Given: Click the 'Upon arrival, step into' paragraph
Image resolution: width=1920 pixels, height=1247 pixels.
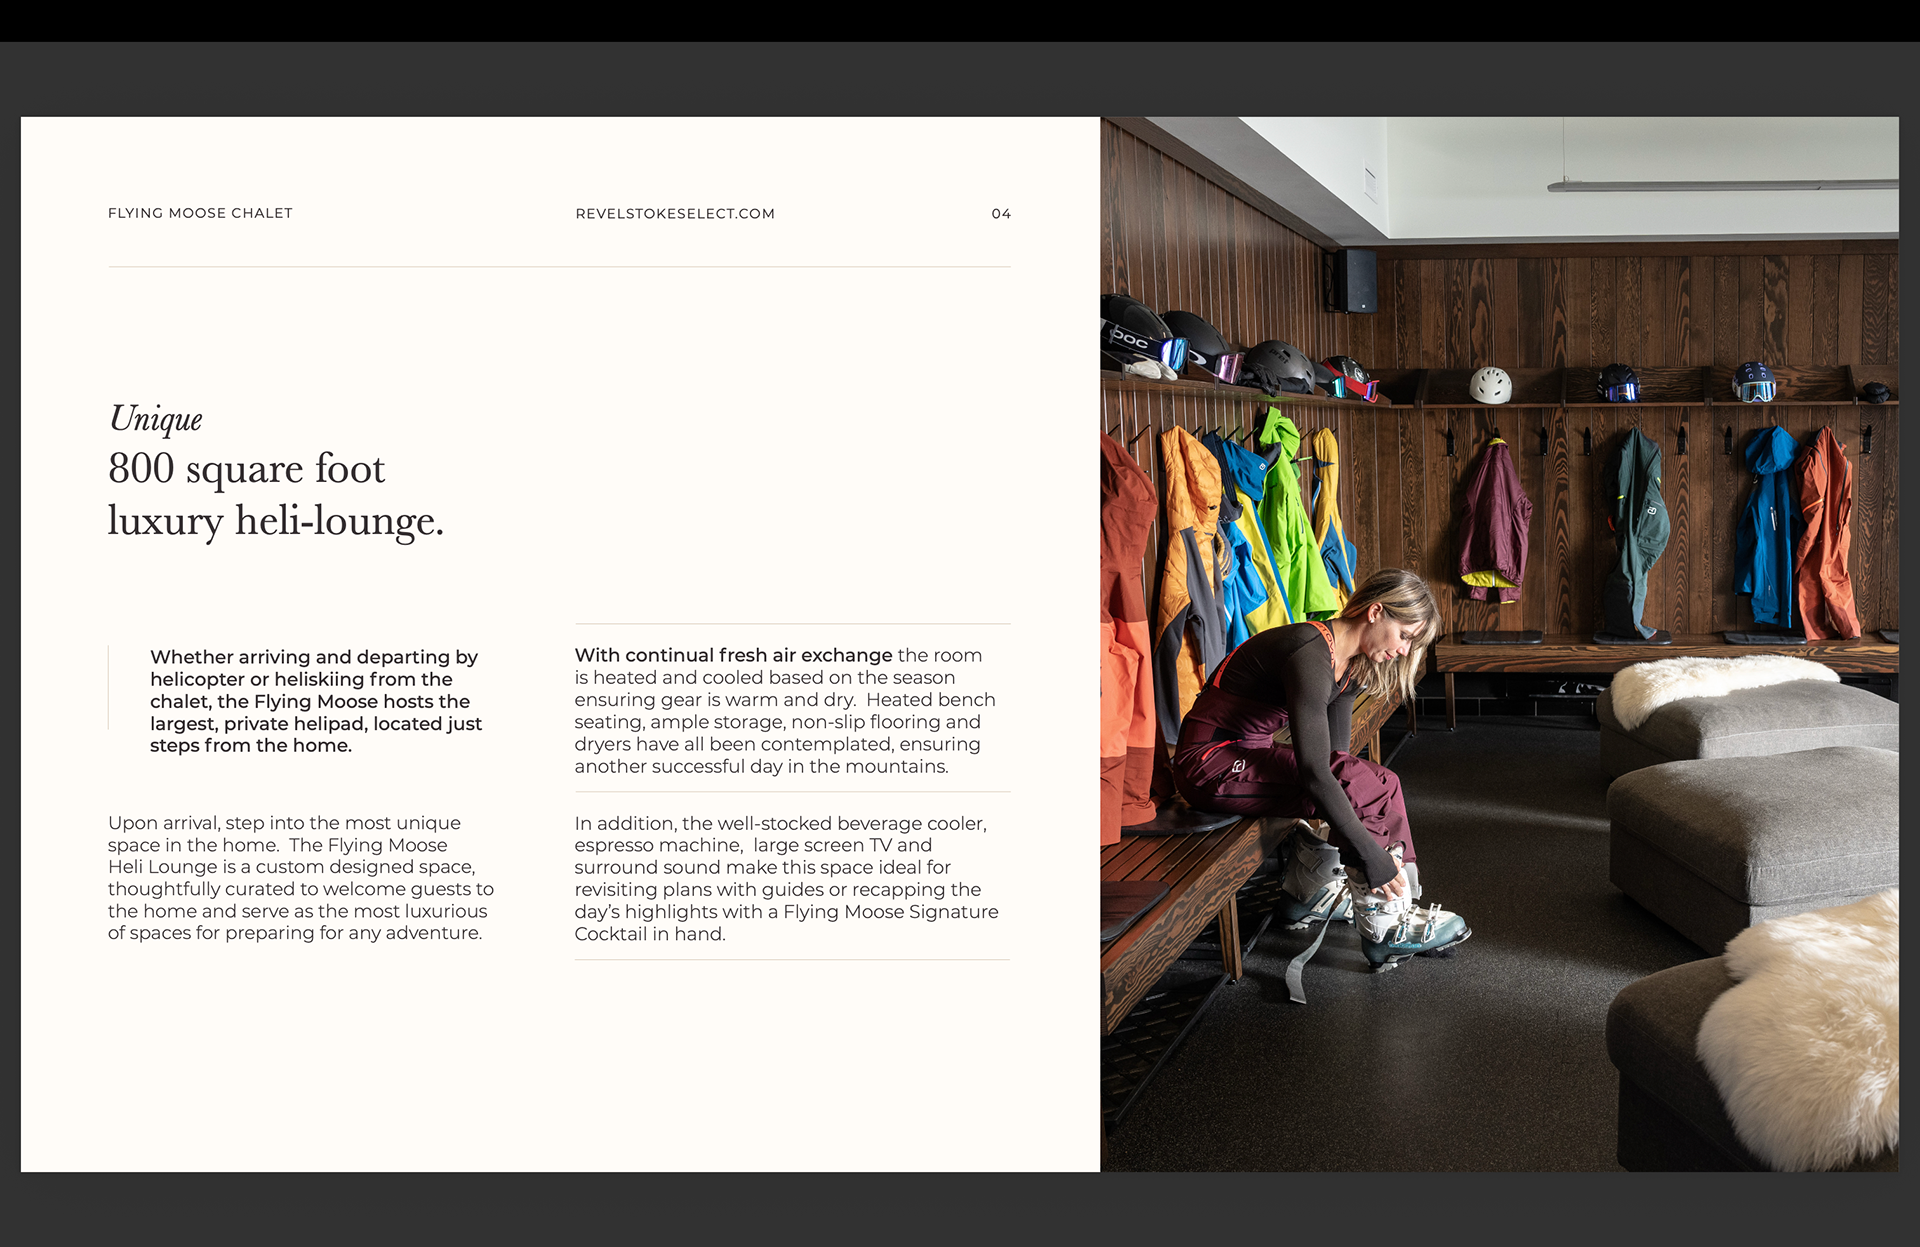Looking at the screenshot, I should (x=300, y=878).
